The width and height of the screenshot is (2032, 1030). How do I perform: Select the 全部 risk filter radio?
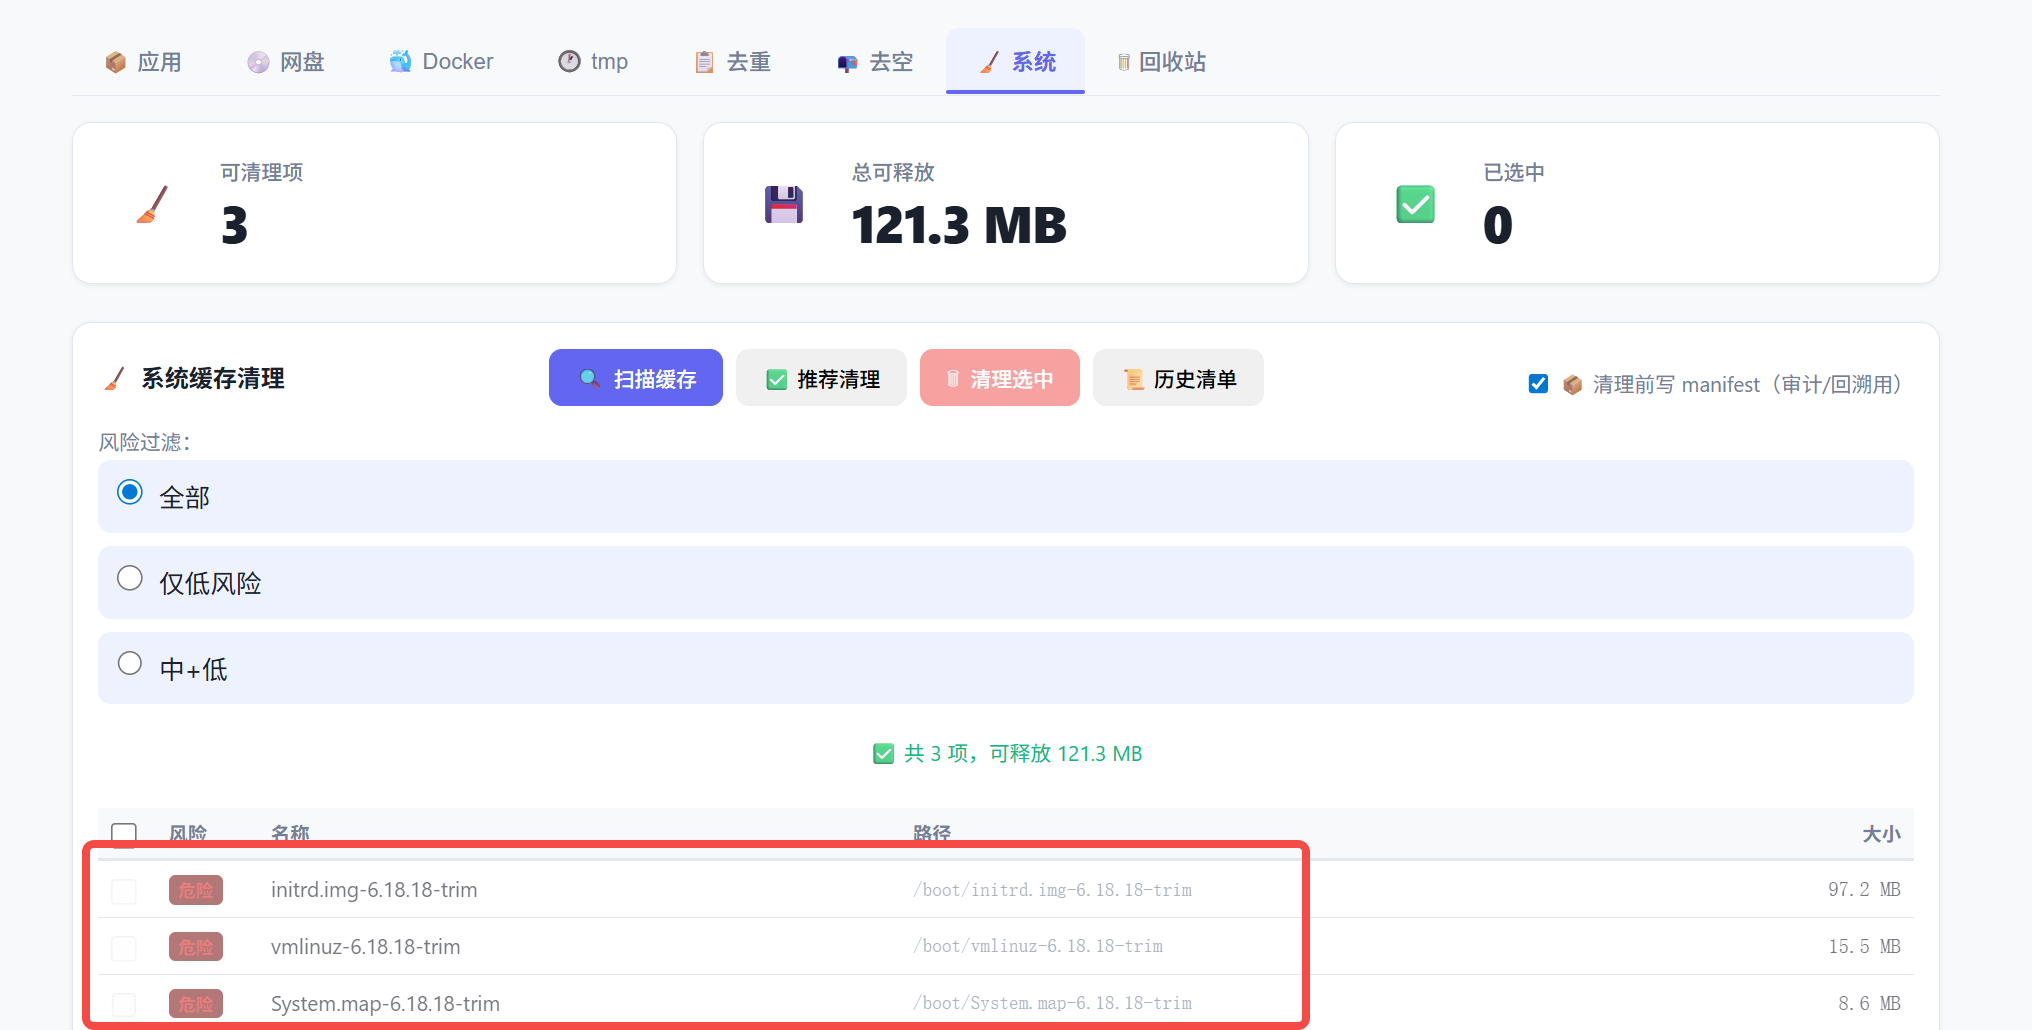click(x=130, y=492)
